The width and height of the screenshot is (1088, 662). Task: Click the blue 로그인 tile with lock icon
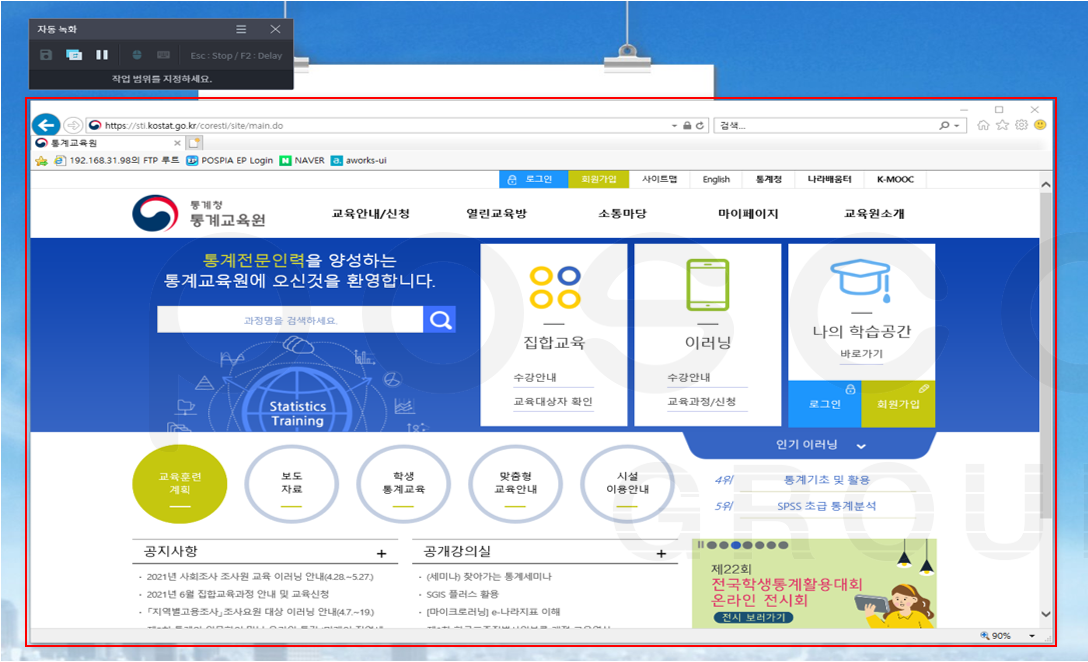coord(825,403)
